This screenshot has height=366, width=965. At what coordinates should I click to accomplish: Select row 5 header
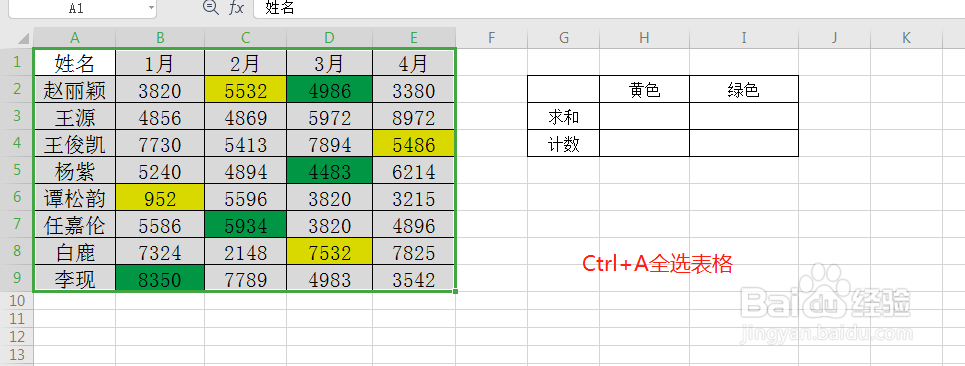[x=17, y=170]
